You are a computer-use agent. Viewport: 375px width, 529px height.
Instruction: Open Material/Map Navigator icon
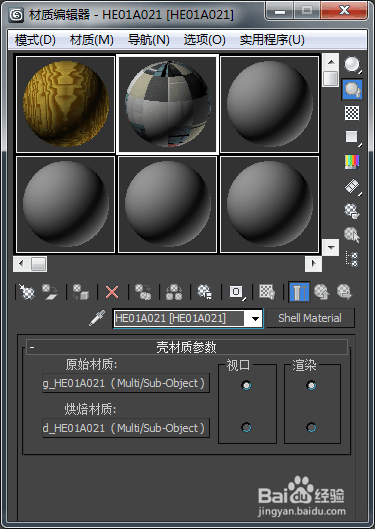click(x=352, y=259)
